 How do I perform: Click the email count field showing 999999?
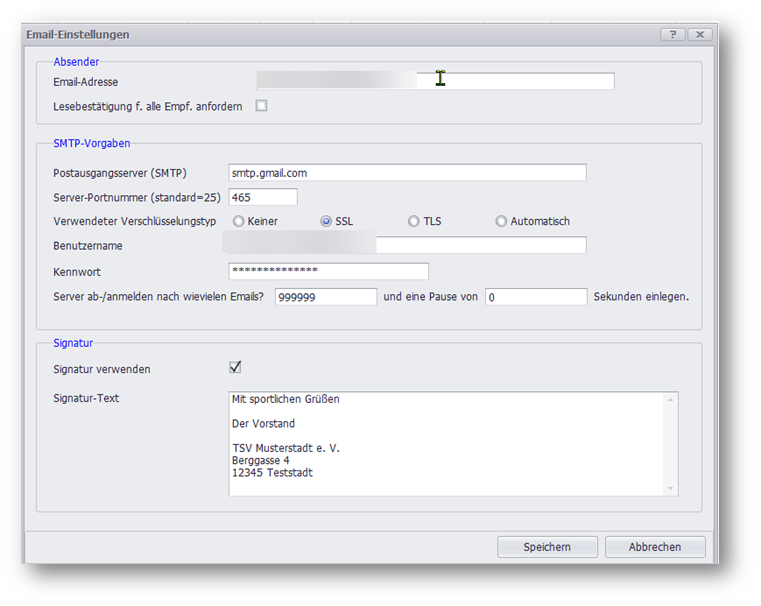pyautogui.click(x=326, y=297)
